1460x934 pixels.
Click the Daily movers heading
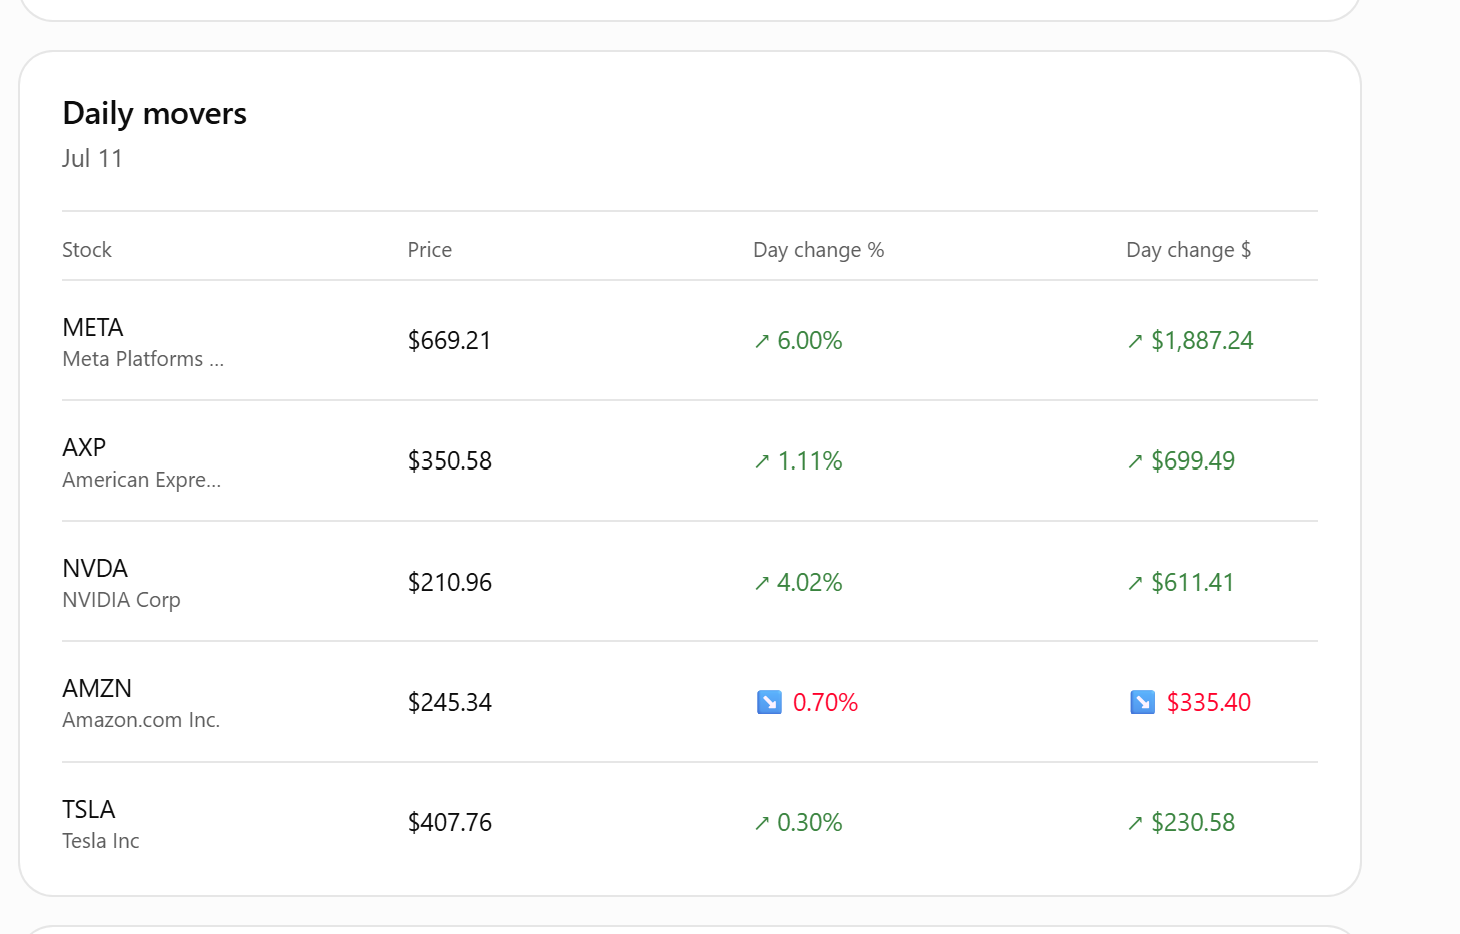click(x=154, y=114)
